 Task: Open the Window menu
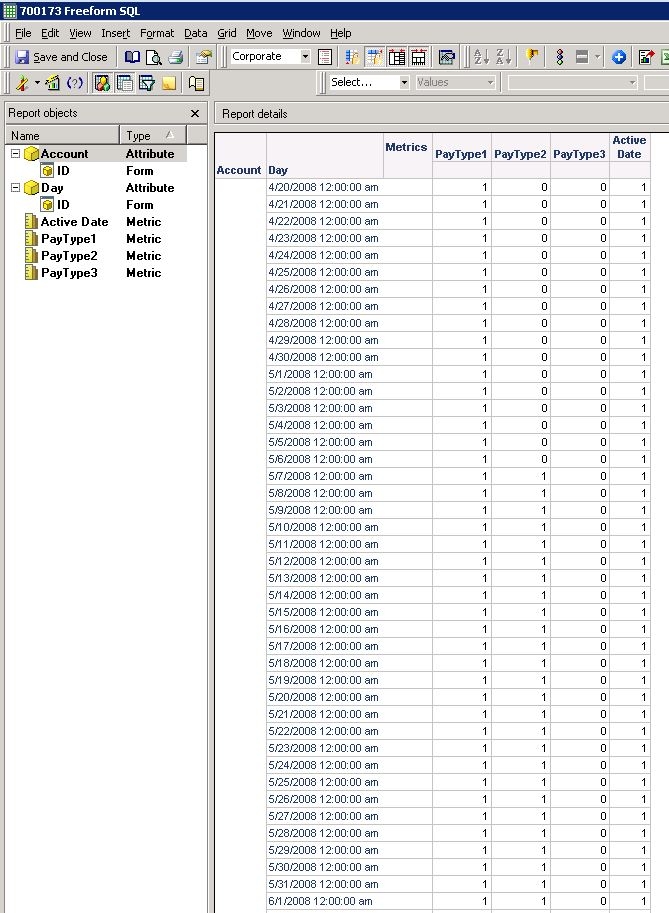pos(301,33)
